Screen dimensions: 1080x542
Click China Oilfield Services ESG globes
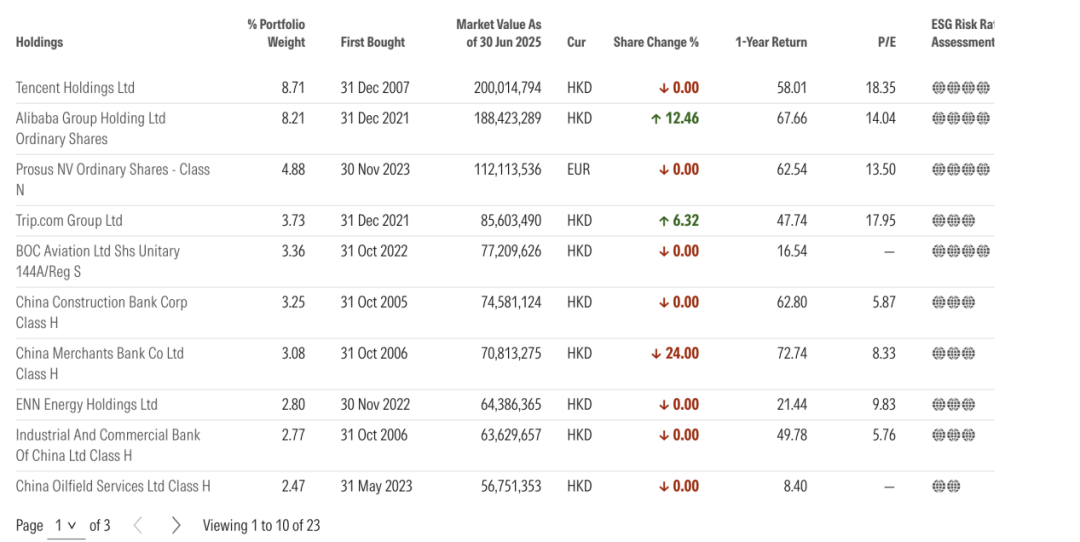946,487
